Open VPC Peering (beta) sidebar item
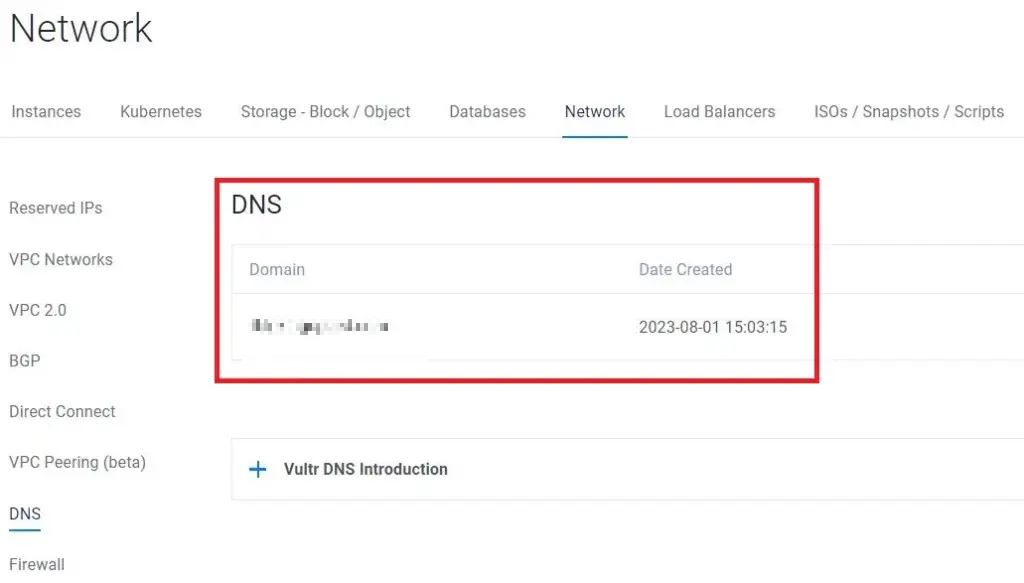This screenshot has height=583, width=1024. click(77, 462)
